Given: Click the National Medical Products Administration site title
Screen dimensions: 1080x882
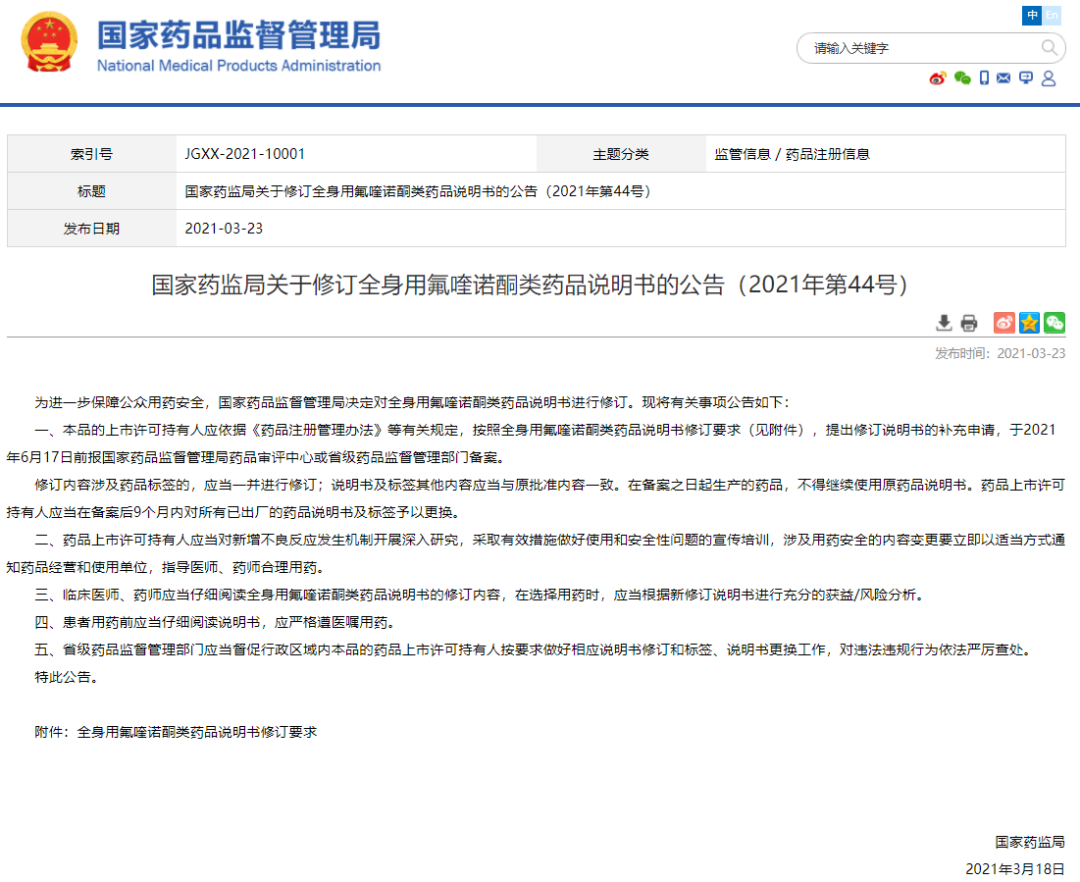Looking at the screenshot, I should (x=238, y=47).
